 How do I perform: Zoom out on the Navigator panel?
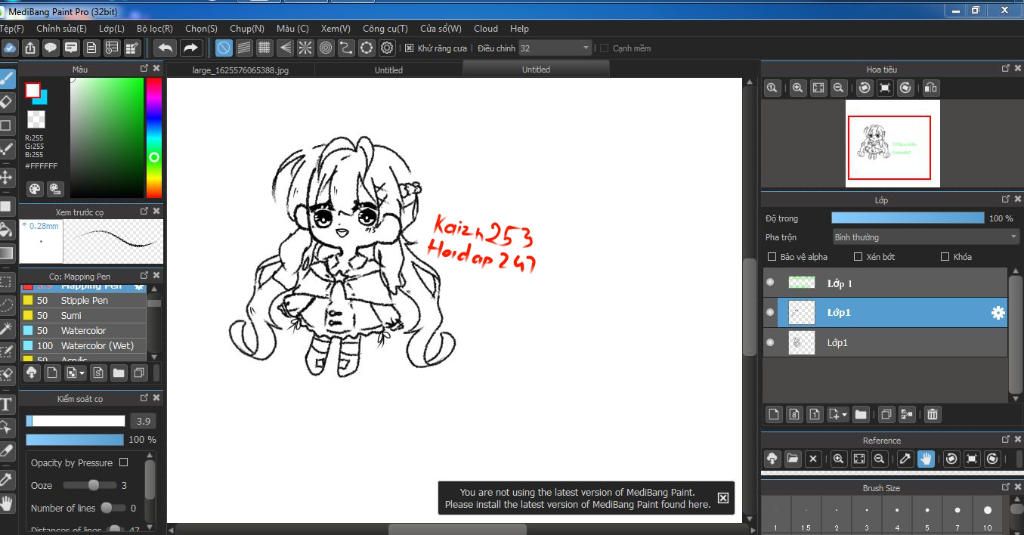coord(839,88)
